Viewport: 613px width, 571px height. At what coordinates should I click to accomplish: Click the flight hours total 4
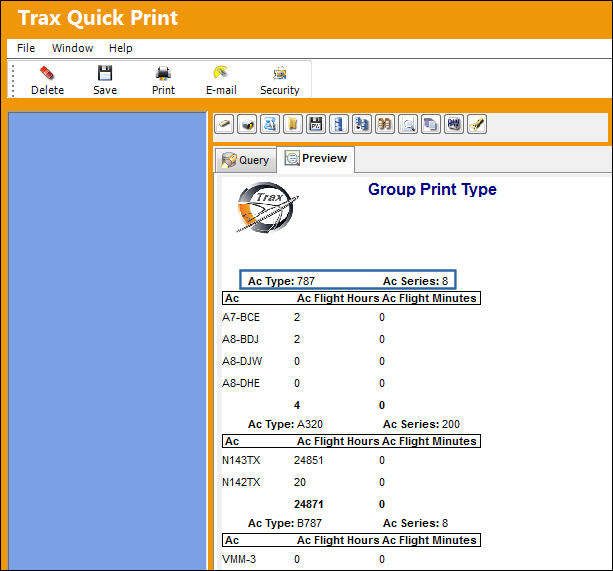pos(297,405)
